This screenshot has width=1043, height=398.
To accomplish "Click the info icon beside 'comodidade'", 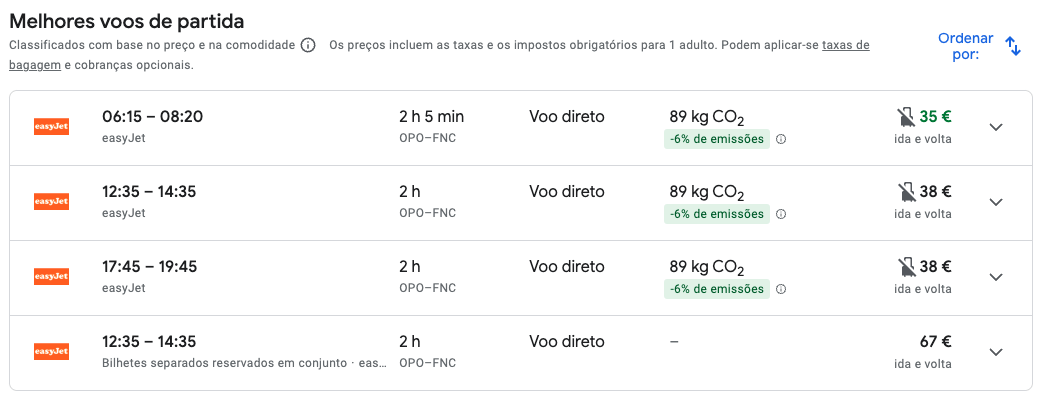I will click(307, 45).
